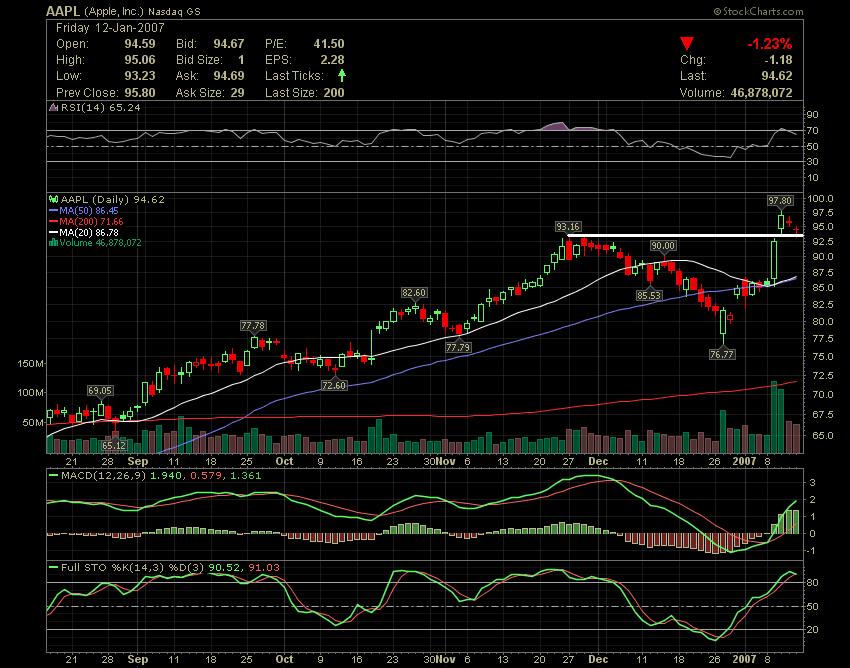Viewport: 850px width, 668px height.
Task: Click the MACD(12,26,9) panel label
Action: click(104, 476)
